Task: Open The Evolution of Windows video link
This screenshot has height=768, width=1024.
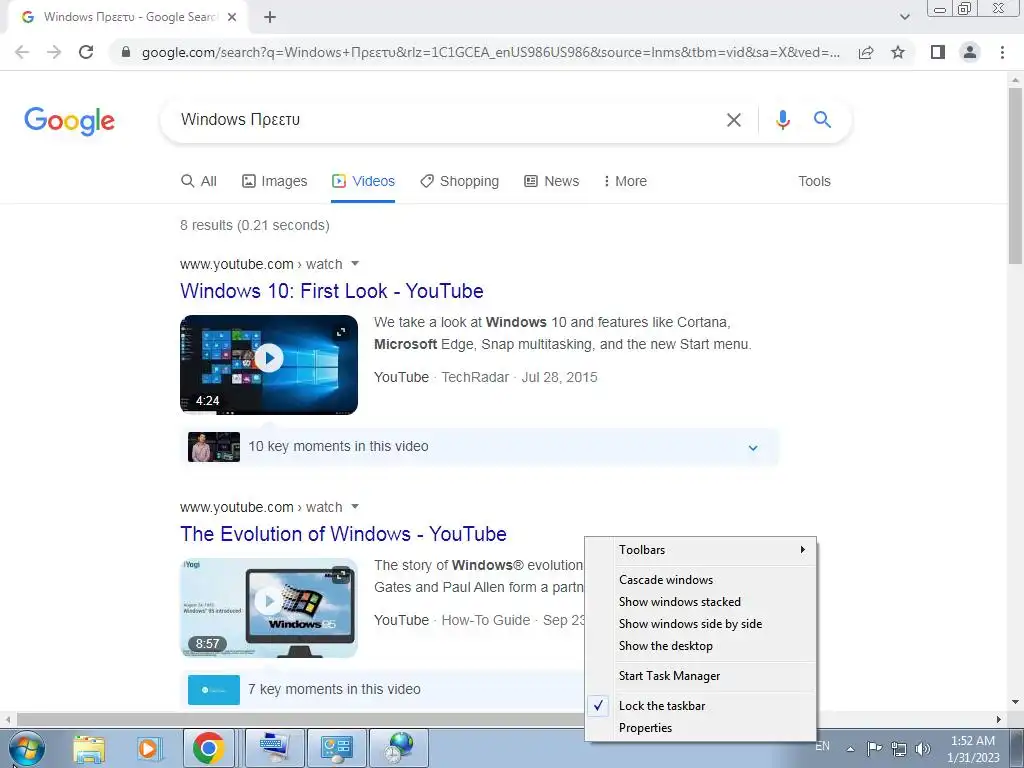Action: (x=344, y=534)
